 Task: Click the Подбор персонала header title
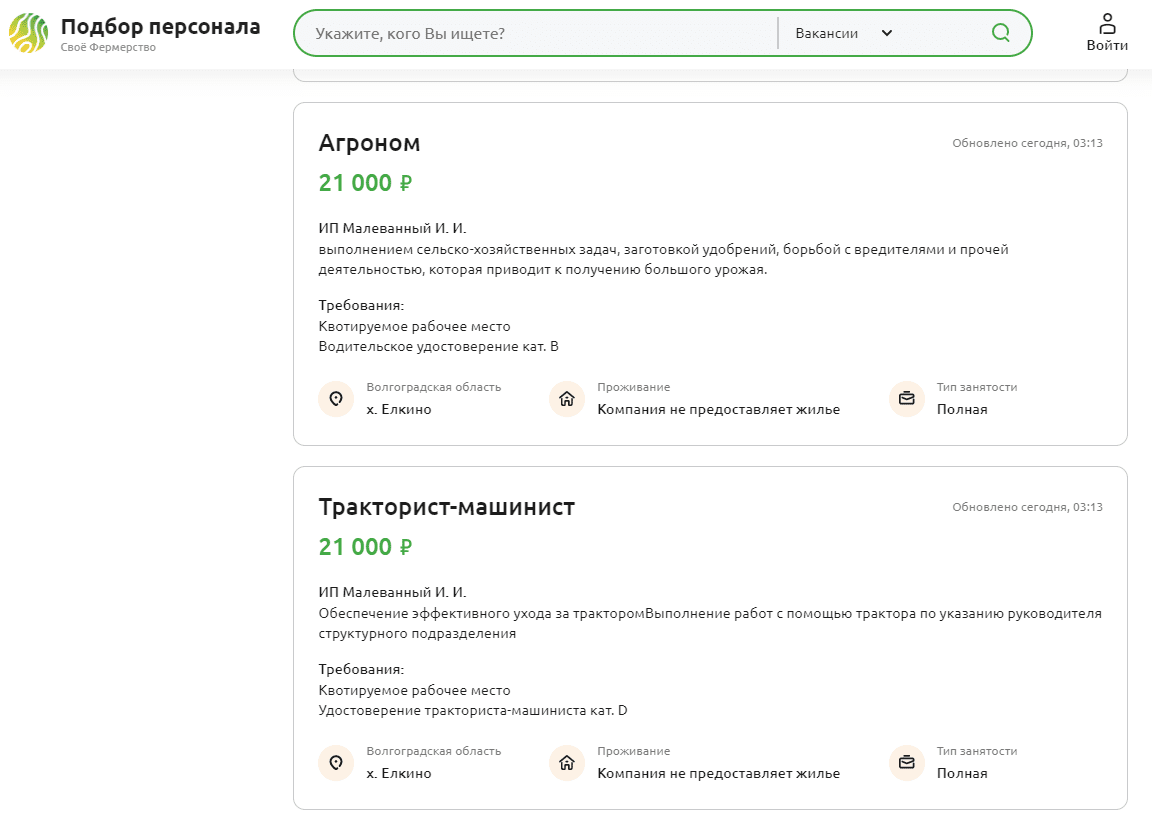coord(160,27)
